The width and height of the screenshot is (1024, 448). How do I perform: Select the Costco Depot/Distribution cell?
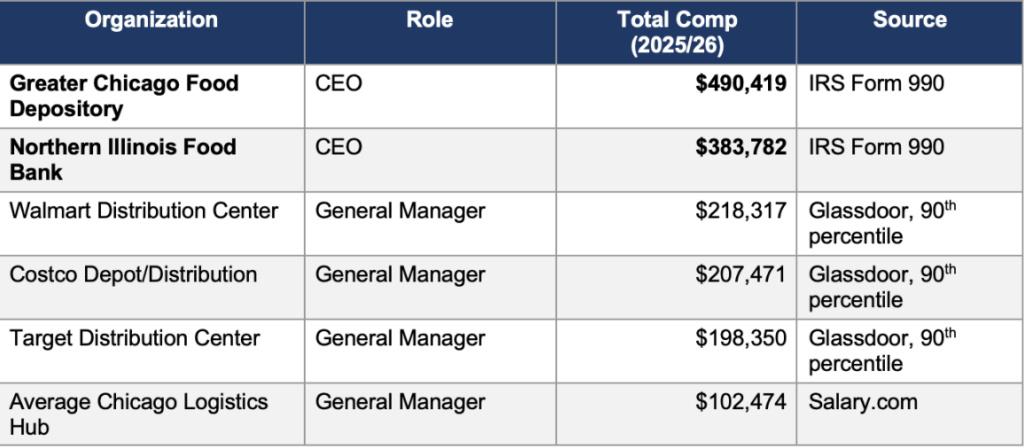click(x=133, y=274)
